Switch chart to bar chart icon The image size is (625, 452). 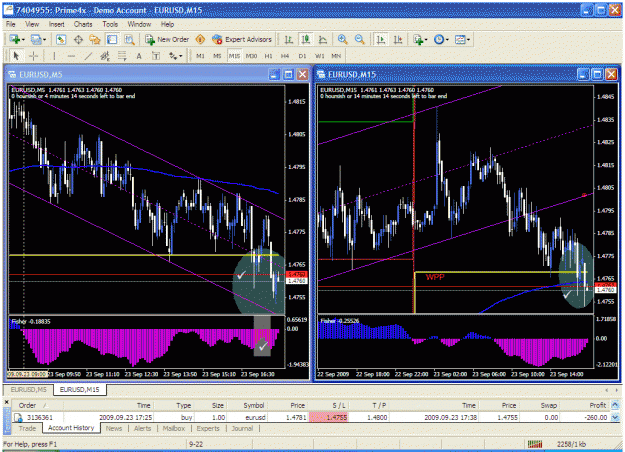coord(289,39)
